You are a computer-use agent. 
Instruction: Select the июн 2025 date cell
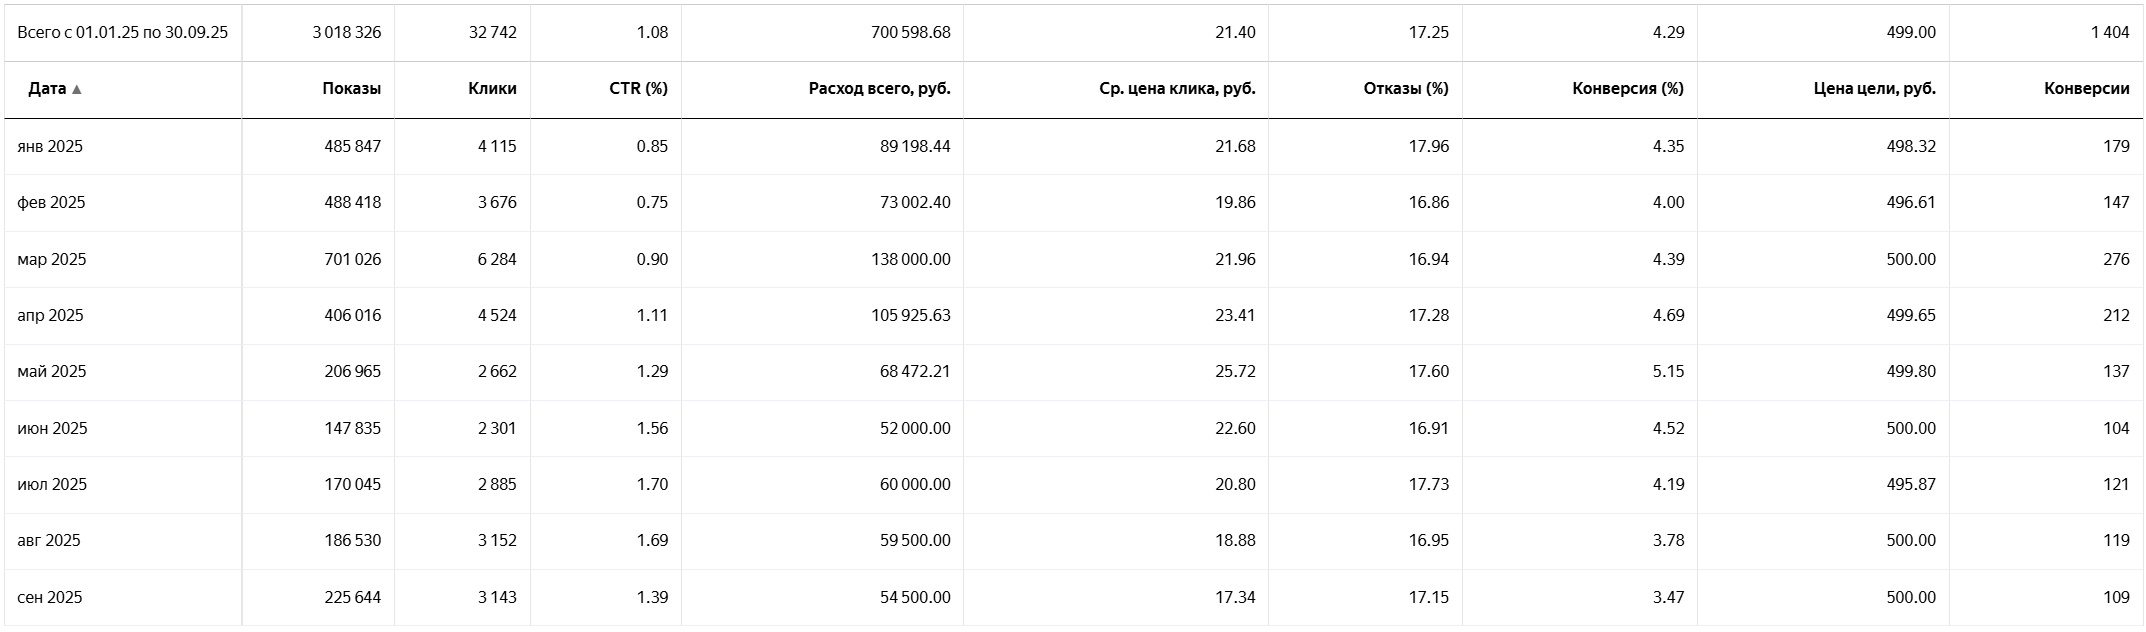[x=52, y=428]
